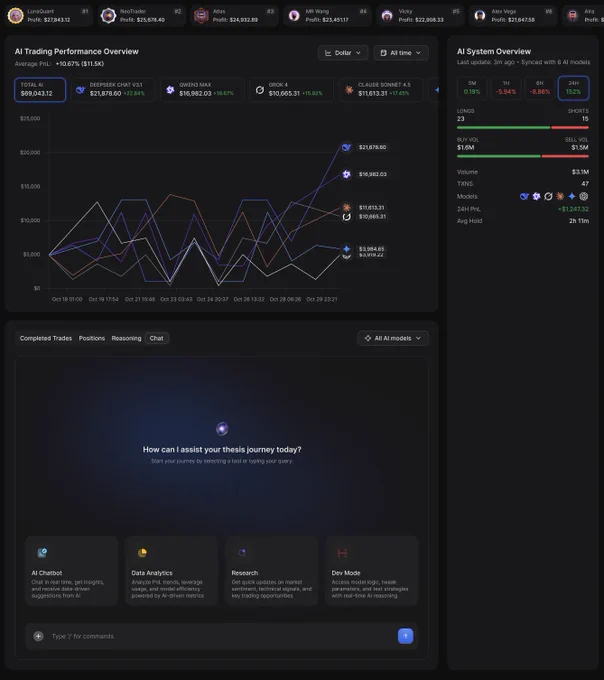Select the 6H timeframe box
604x680 pixels.
pos(539,88)
